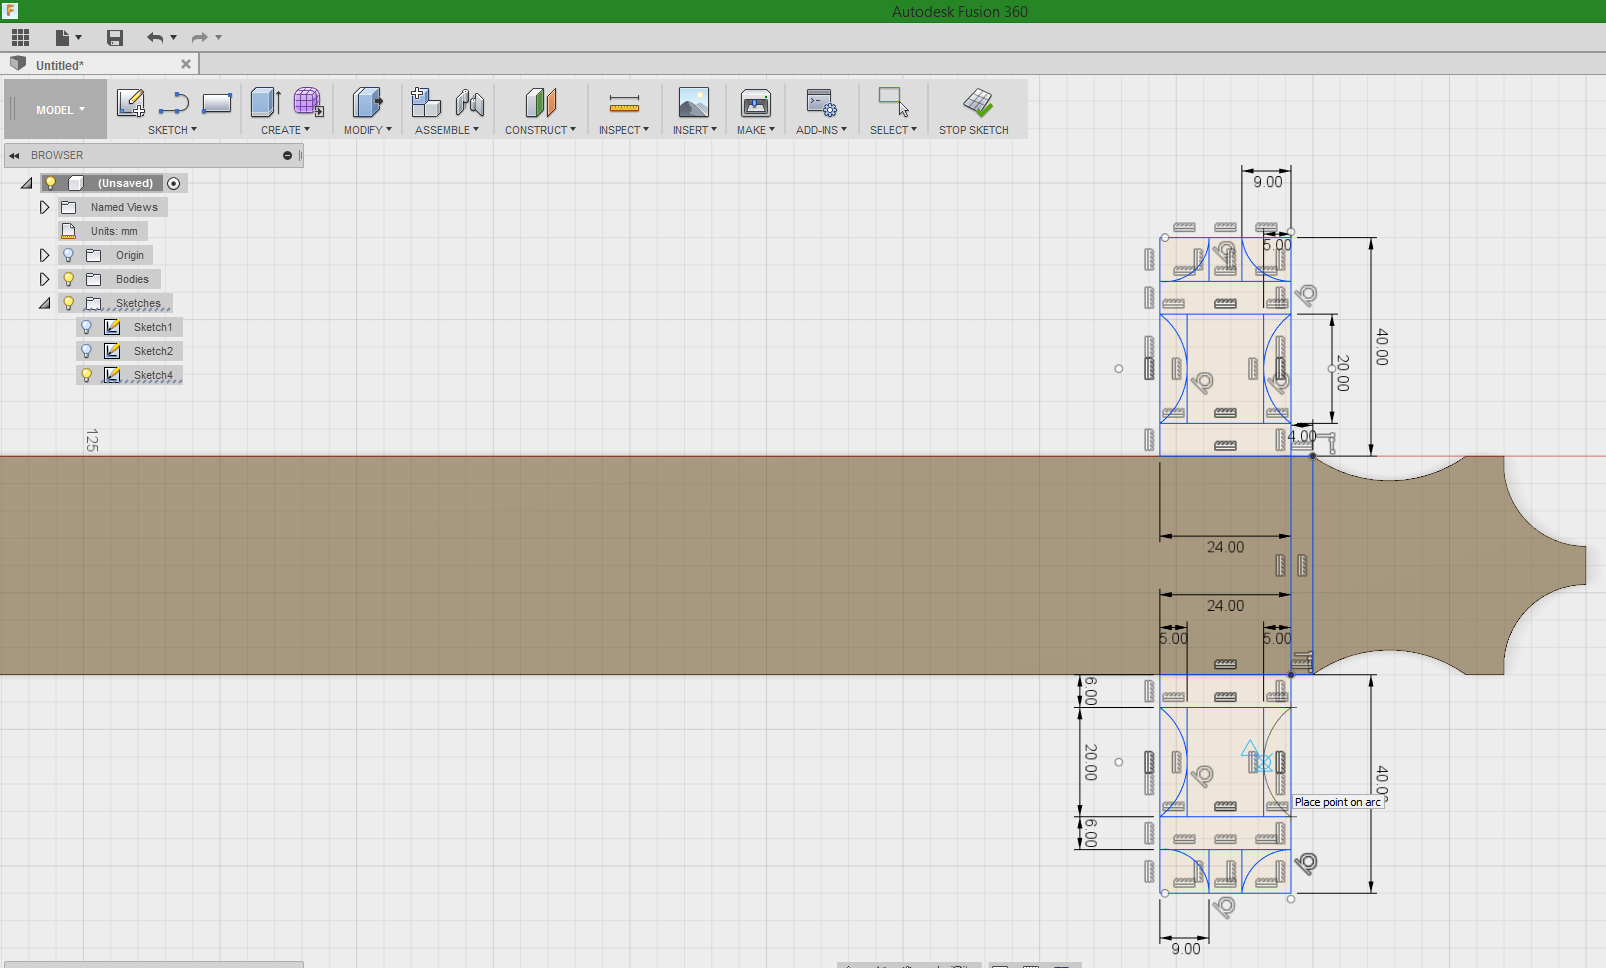The width and height of the screenshot is (1606, 968).
Task: Expand the Bodies folder
Action: pyautogui.click(x=44, y=279)
